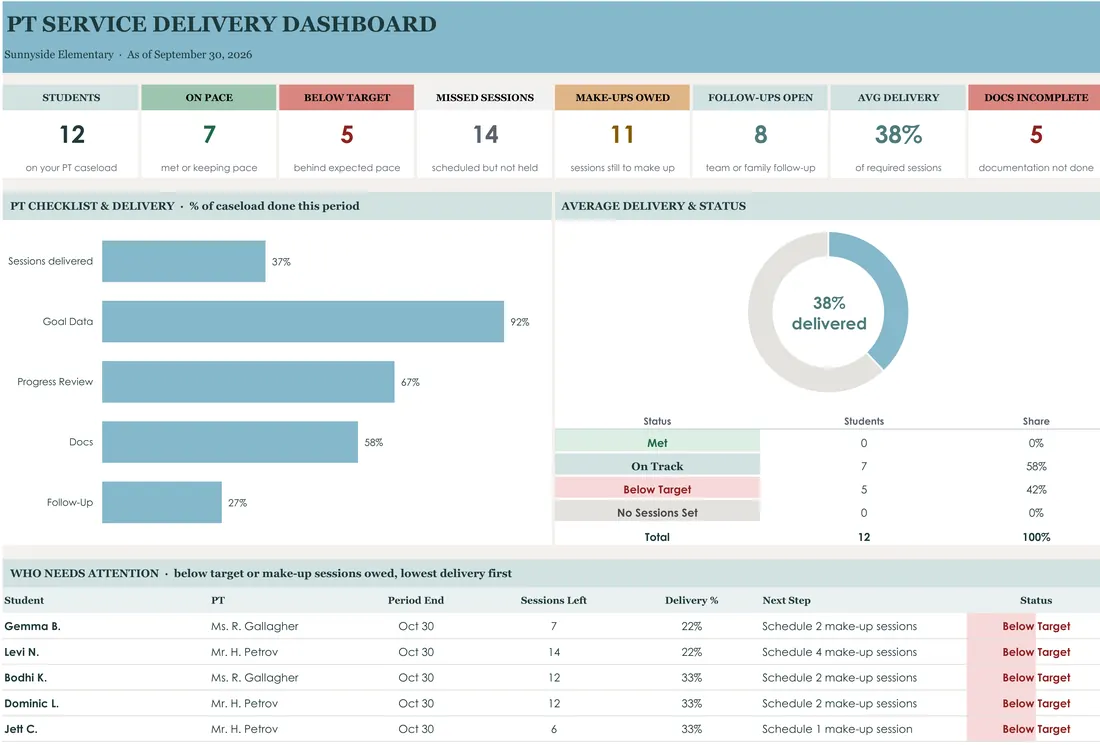
Task: Select the FOLLOW-UPS OPEN card header
Action: click(x=760, y=98)
